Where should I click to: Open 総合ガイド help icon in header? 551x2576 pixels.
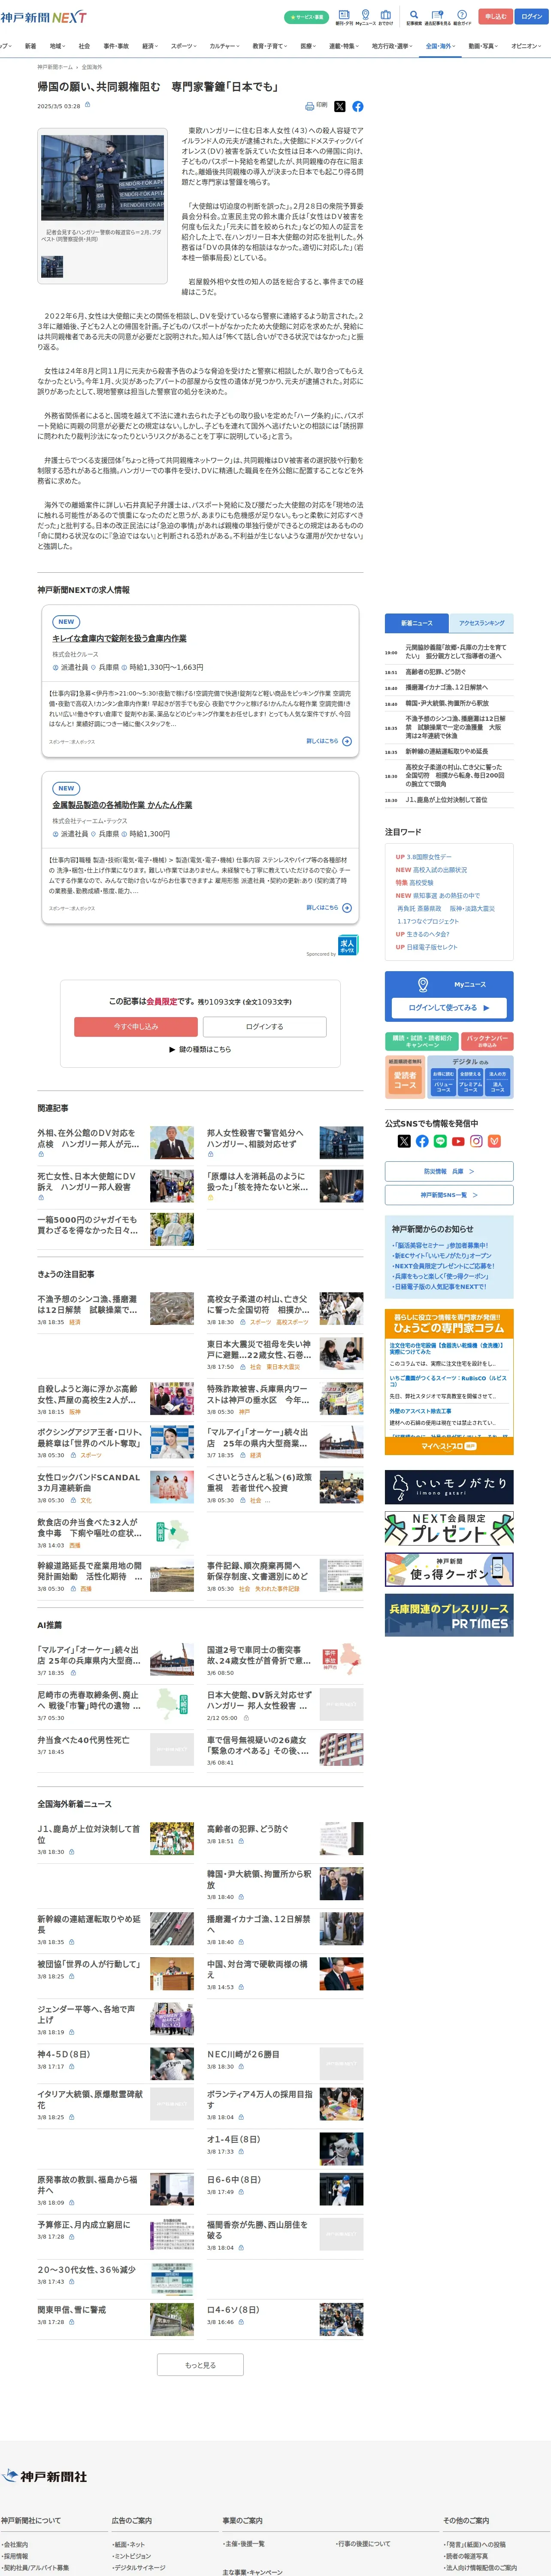(462, 17)
